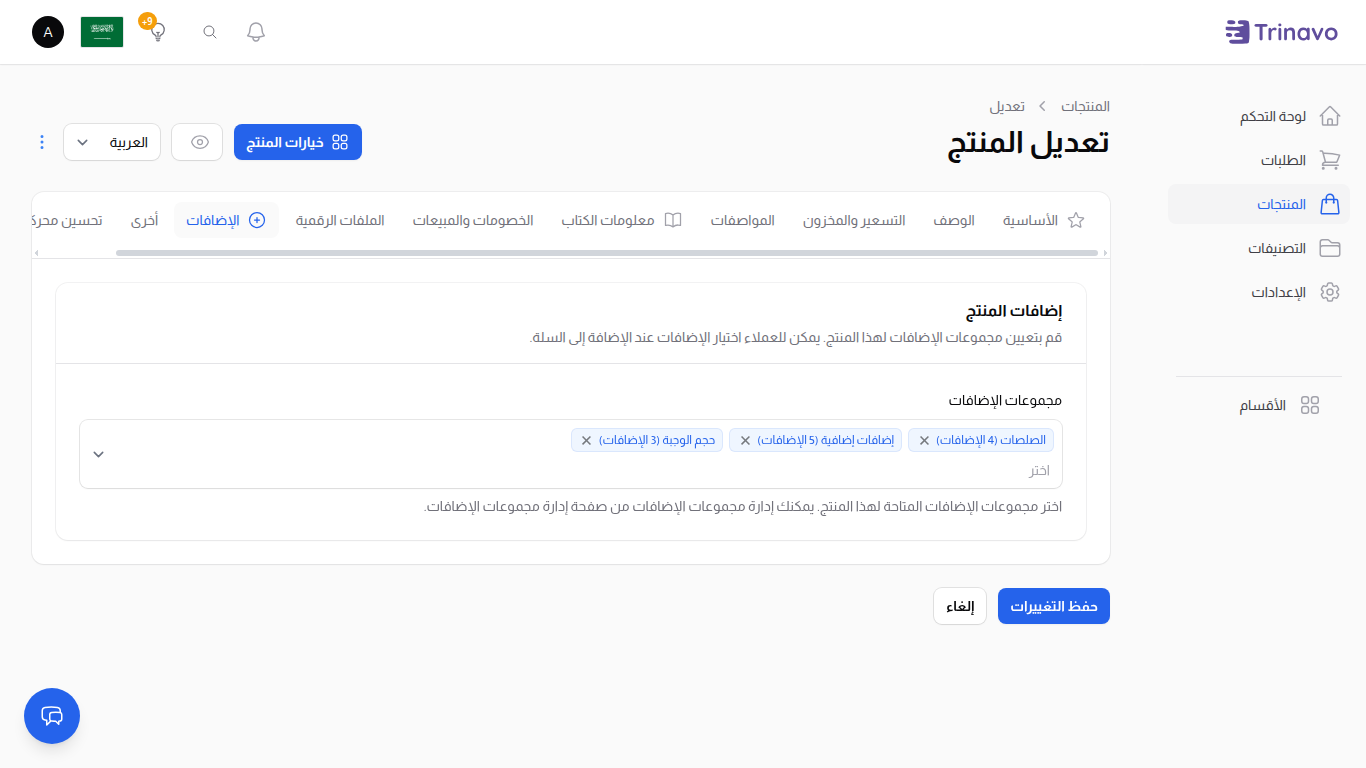Open الإعدادات via the gear icon
Viewport: 1366px width, 768px height.
(x=1330, y=292)
